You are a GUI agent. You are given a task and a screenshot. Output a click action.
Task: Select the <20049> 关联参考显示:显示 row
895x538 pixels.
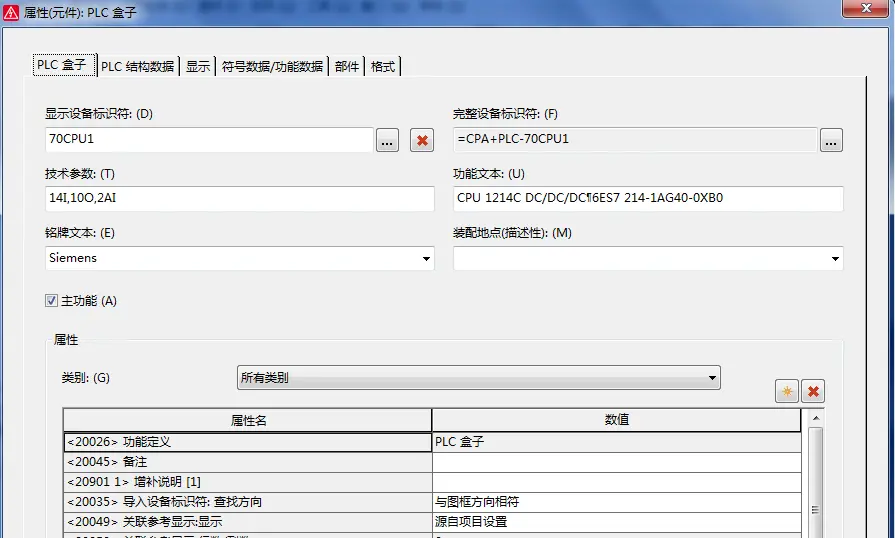point(248,522)
